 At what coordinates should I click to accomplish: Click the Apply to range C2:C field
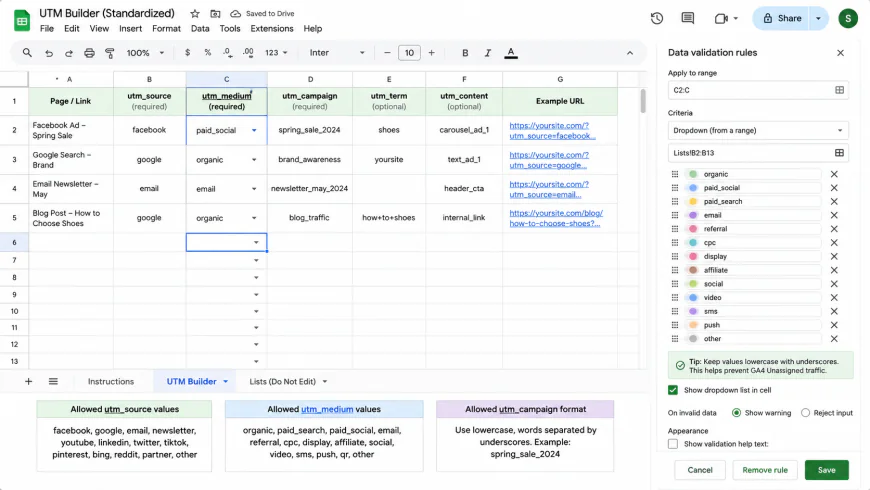[x=758, y=90]
